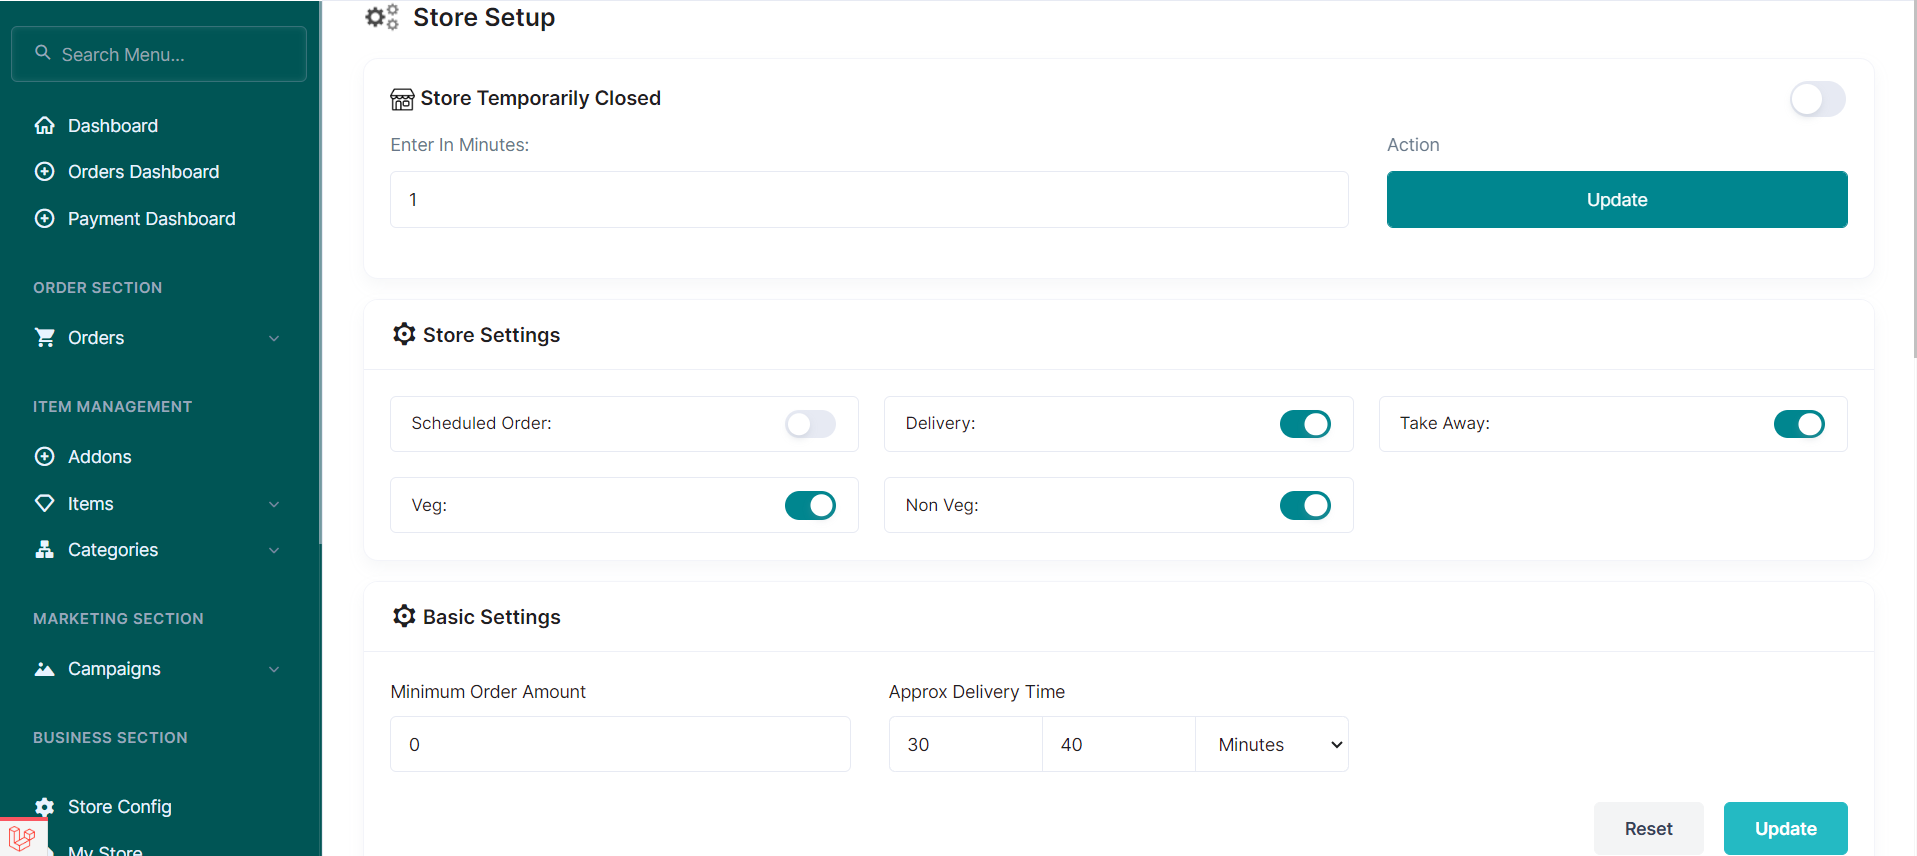The height and width of the screenshot is (856, 1917).
Task: Click the Orders Dashboard plus icon
Action: [45, 172]
